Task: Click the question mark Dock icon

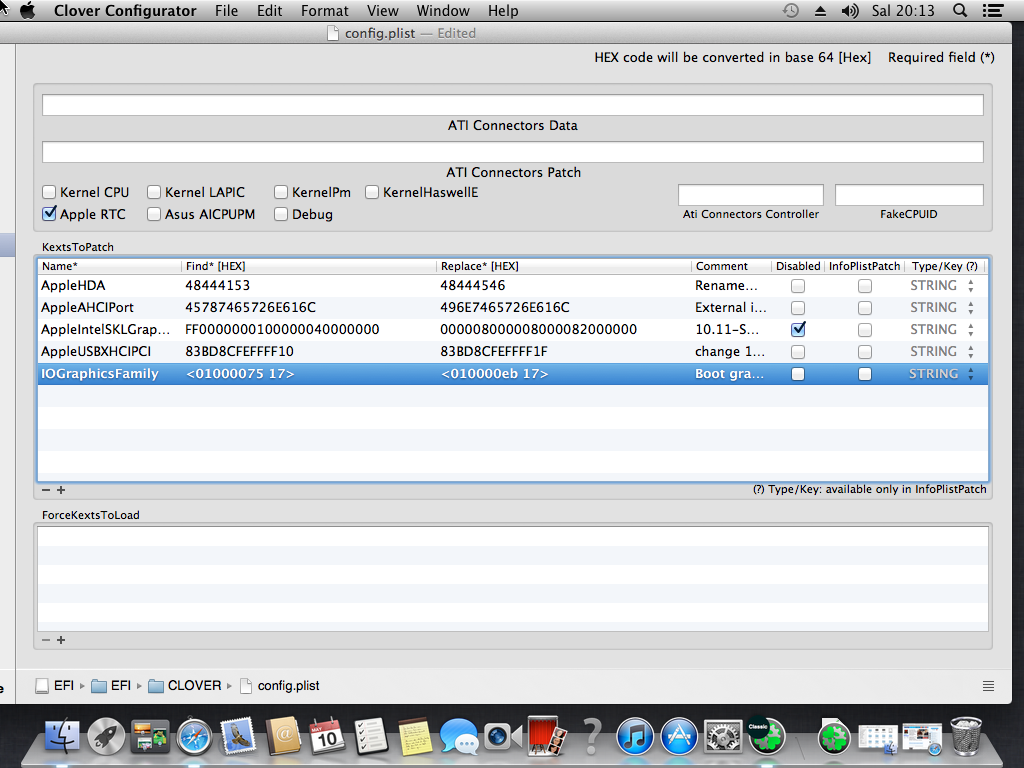Action: (591, 736)
